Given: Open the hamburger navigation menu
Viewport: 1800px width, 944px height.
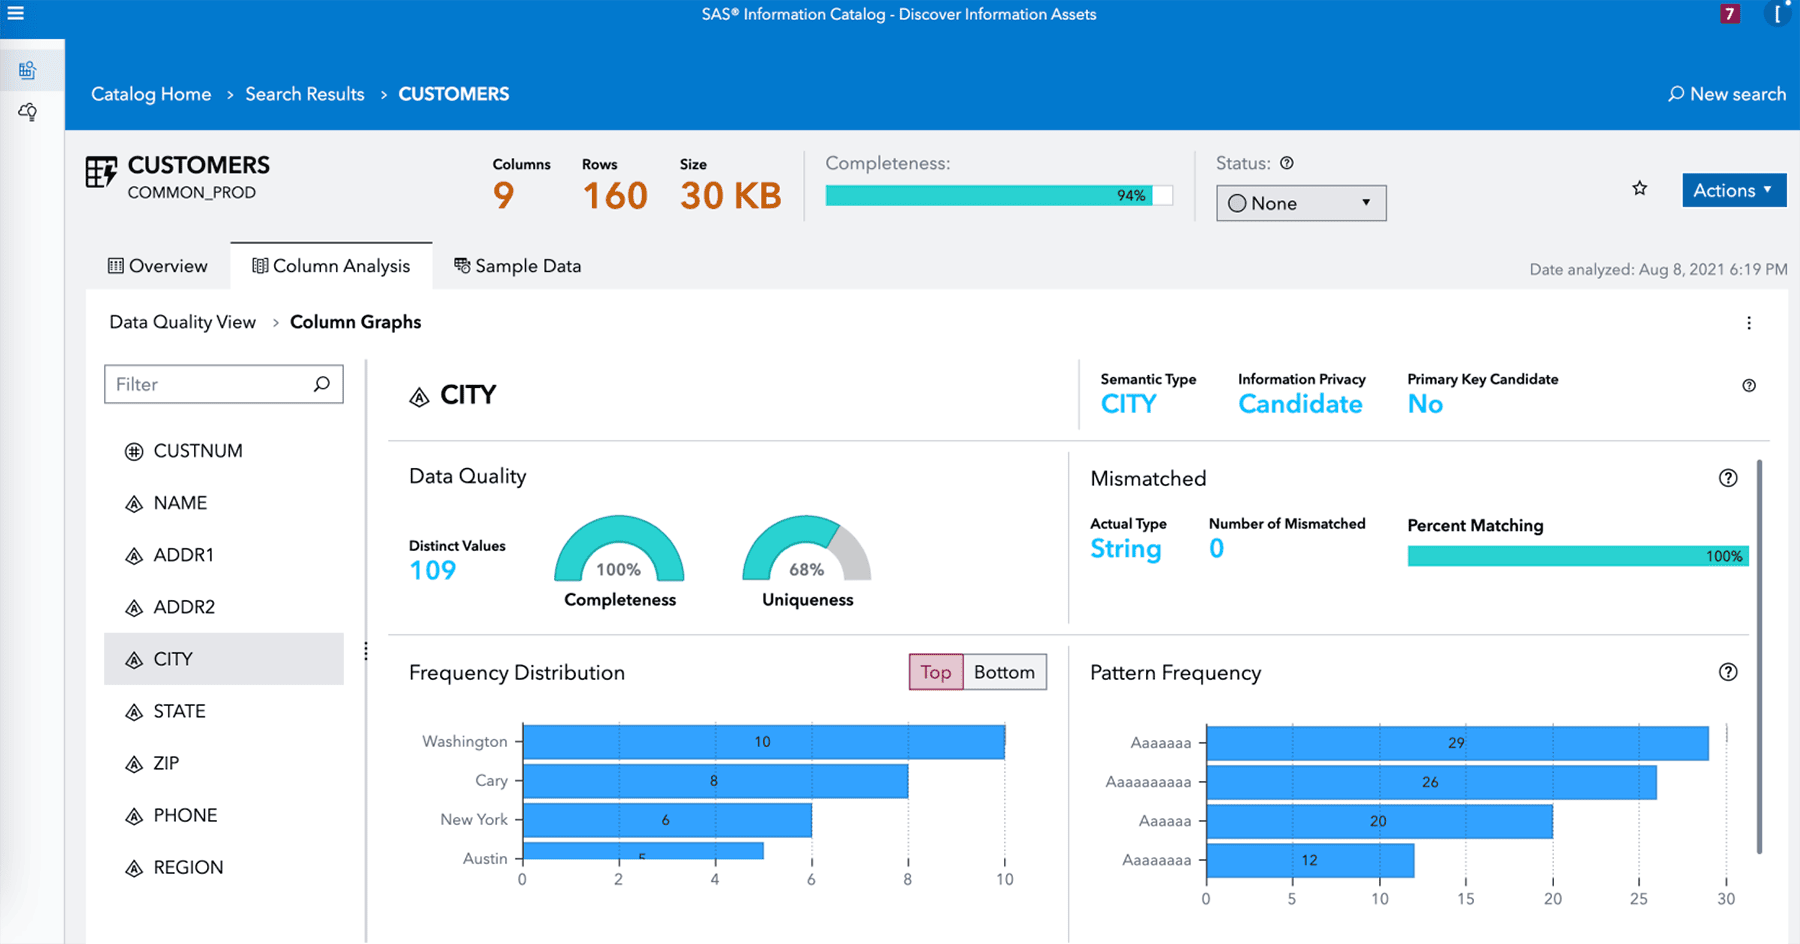Looking at the screenshot, I should coord(15,14).
